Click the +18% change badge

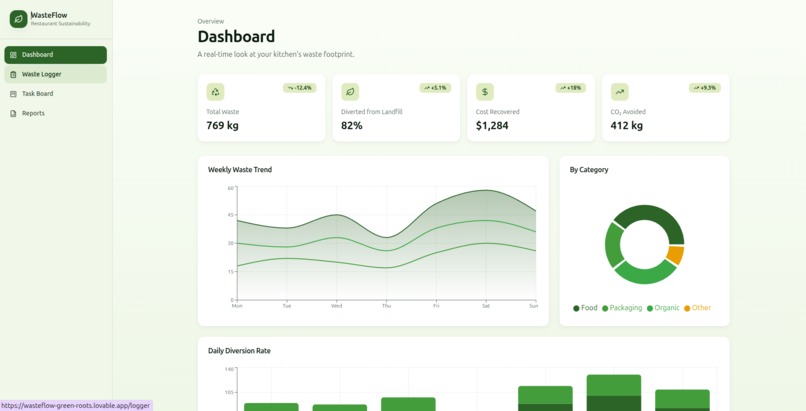tap(571, 88)
